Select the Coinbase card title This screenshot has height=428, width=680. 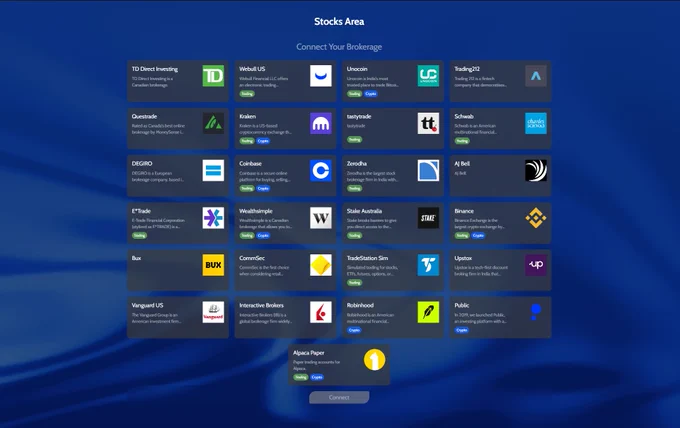[251, 163]
